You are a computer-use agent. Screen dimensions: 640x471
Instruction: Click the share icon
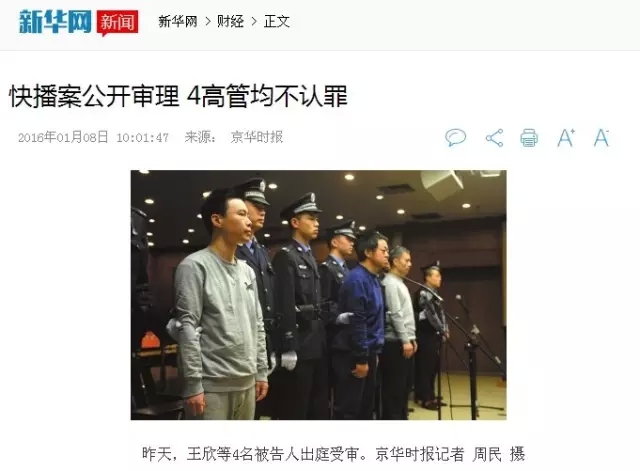pos(494,138)
